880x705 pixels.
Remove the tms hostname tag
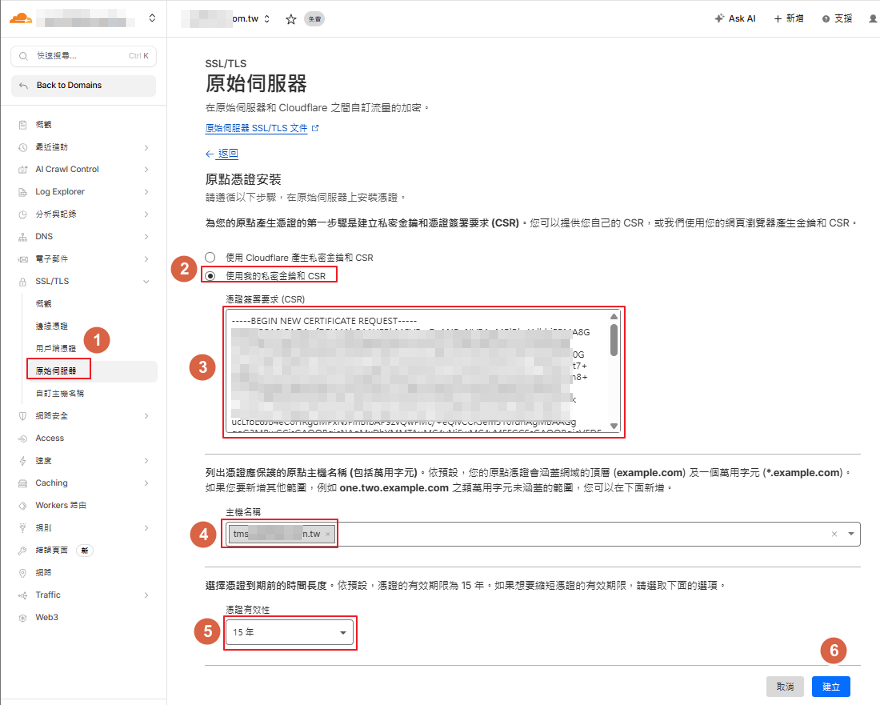coord(328,534)
